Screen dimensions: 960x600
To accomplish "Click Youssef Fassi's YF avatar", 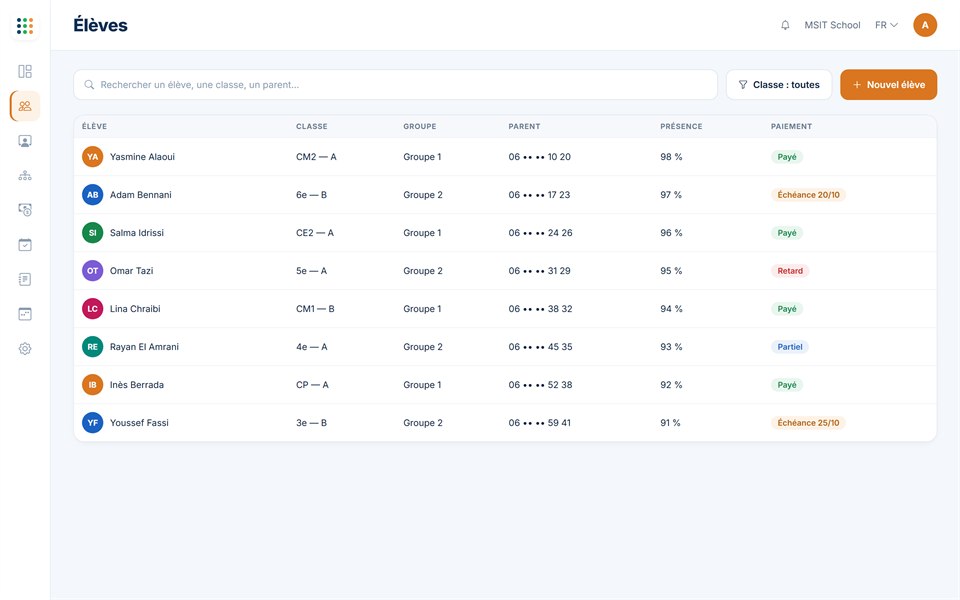I will point(92,422).
